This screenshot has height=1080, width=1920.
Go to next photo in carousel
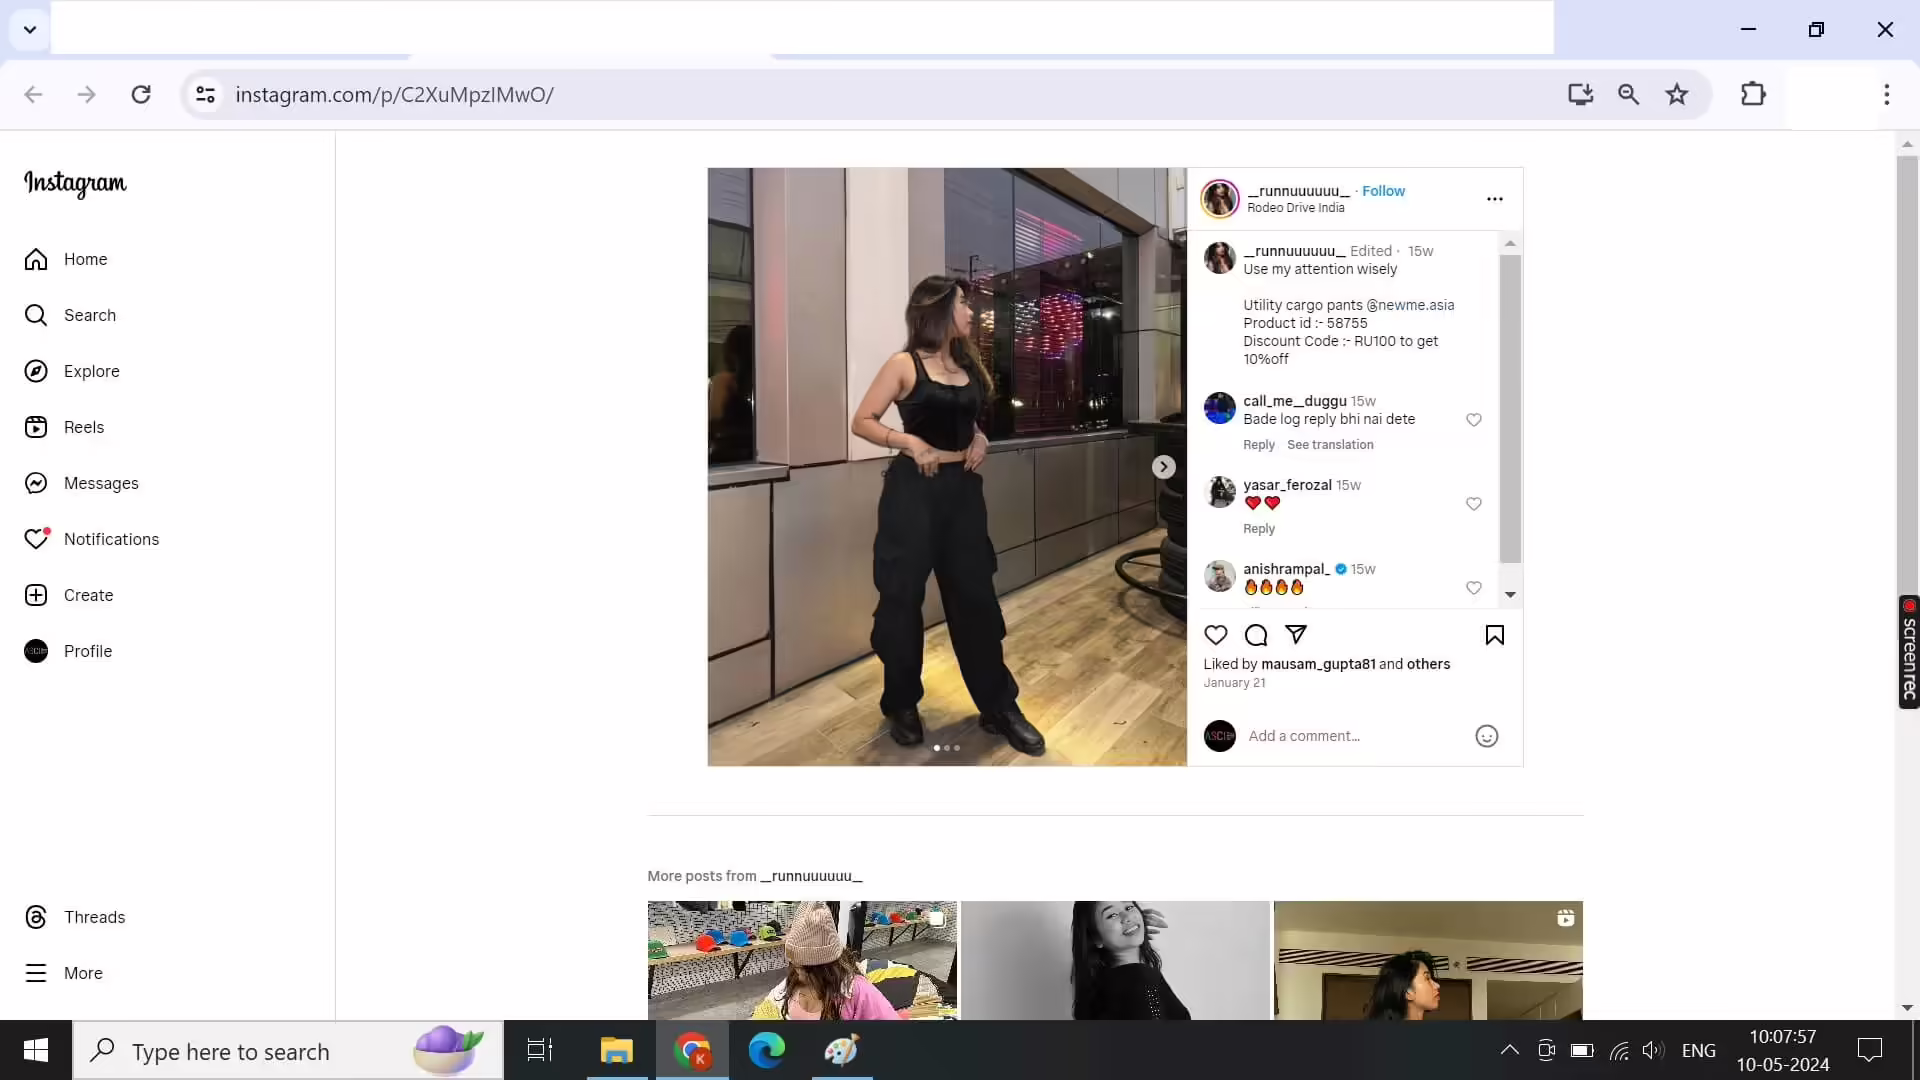(x=1163, y=467)
